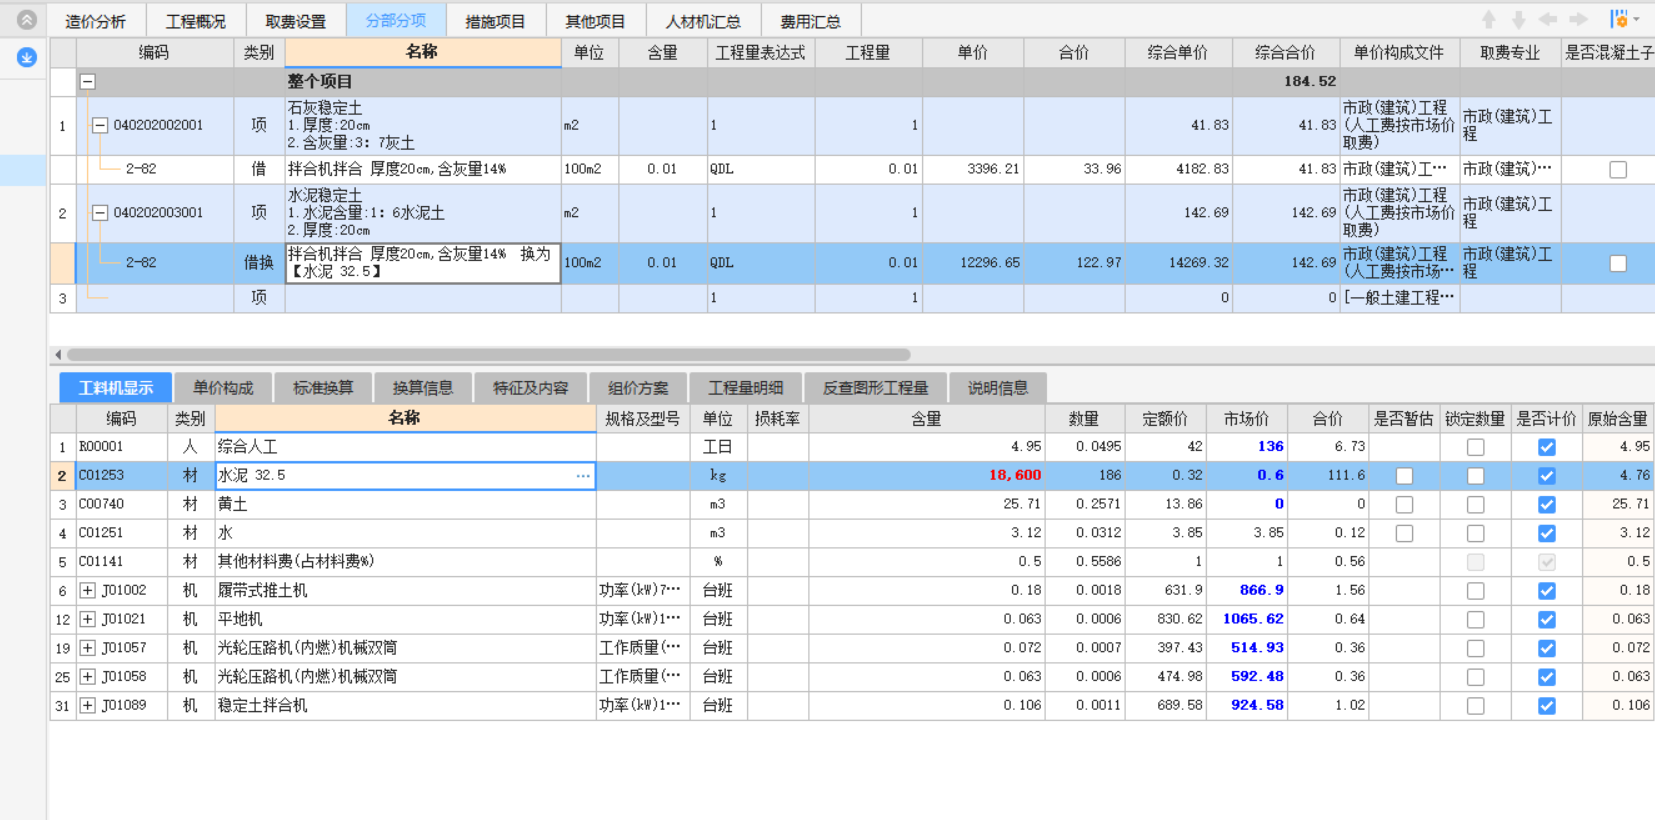Click the name field of selected 2-62 借换 row

(x=422, y=263)
